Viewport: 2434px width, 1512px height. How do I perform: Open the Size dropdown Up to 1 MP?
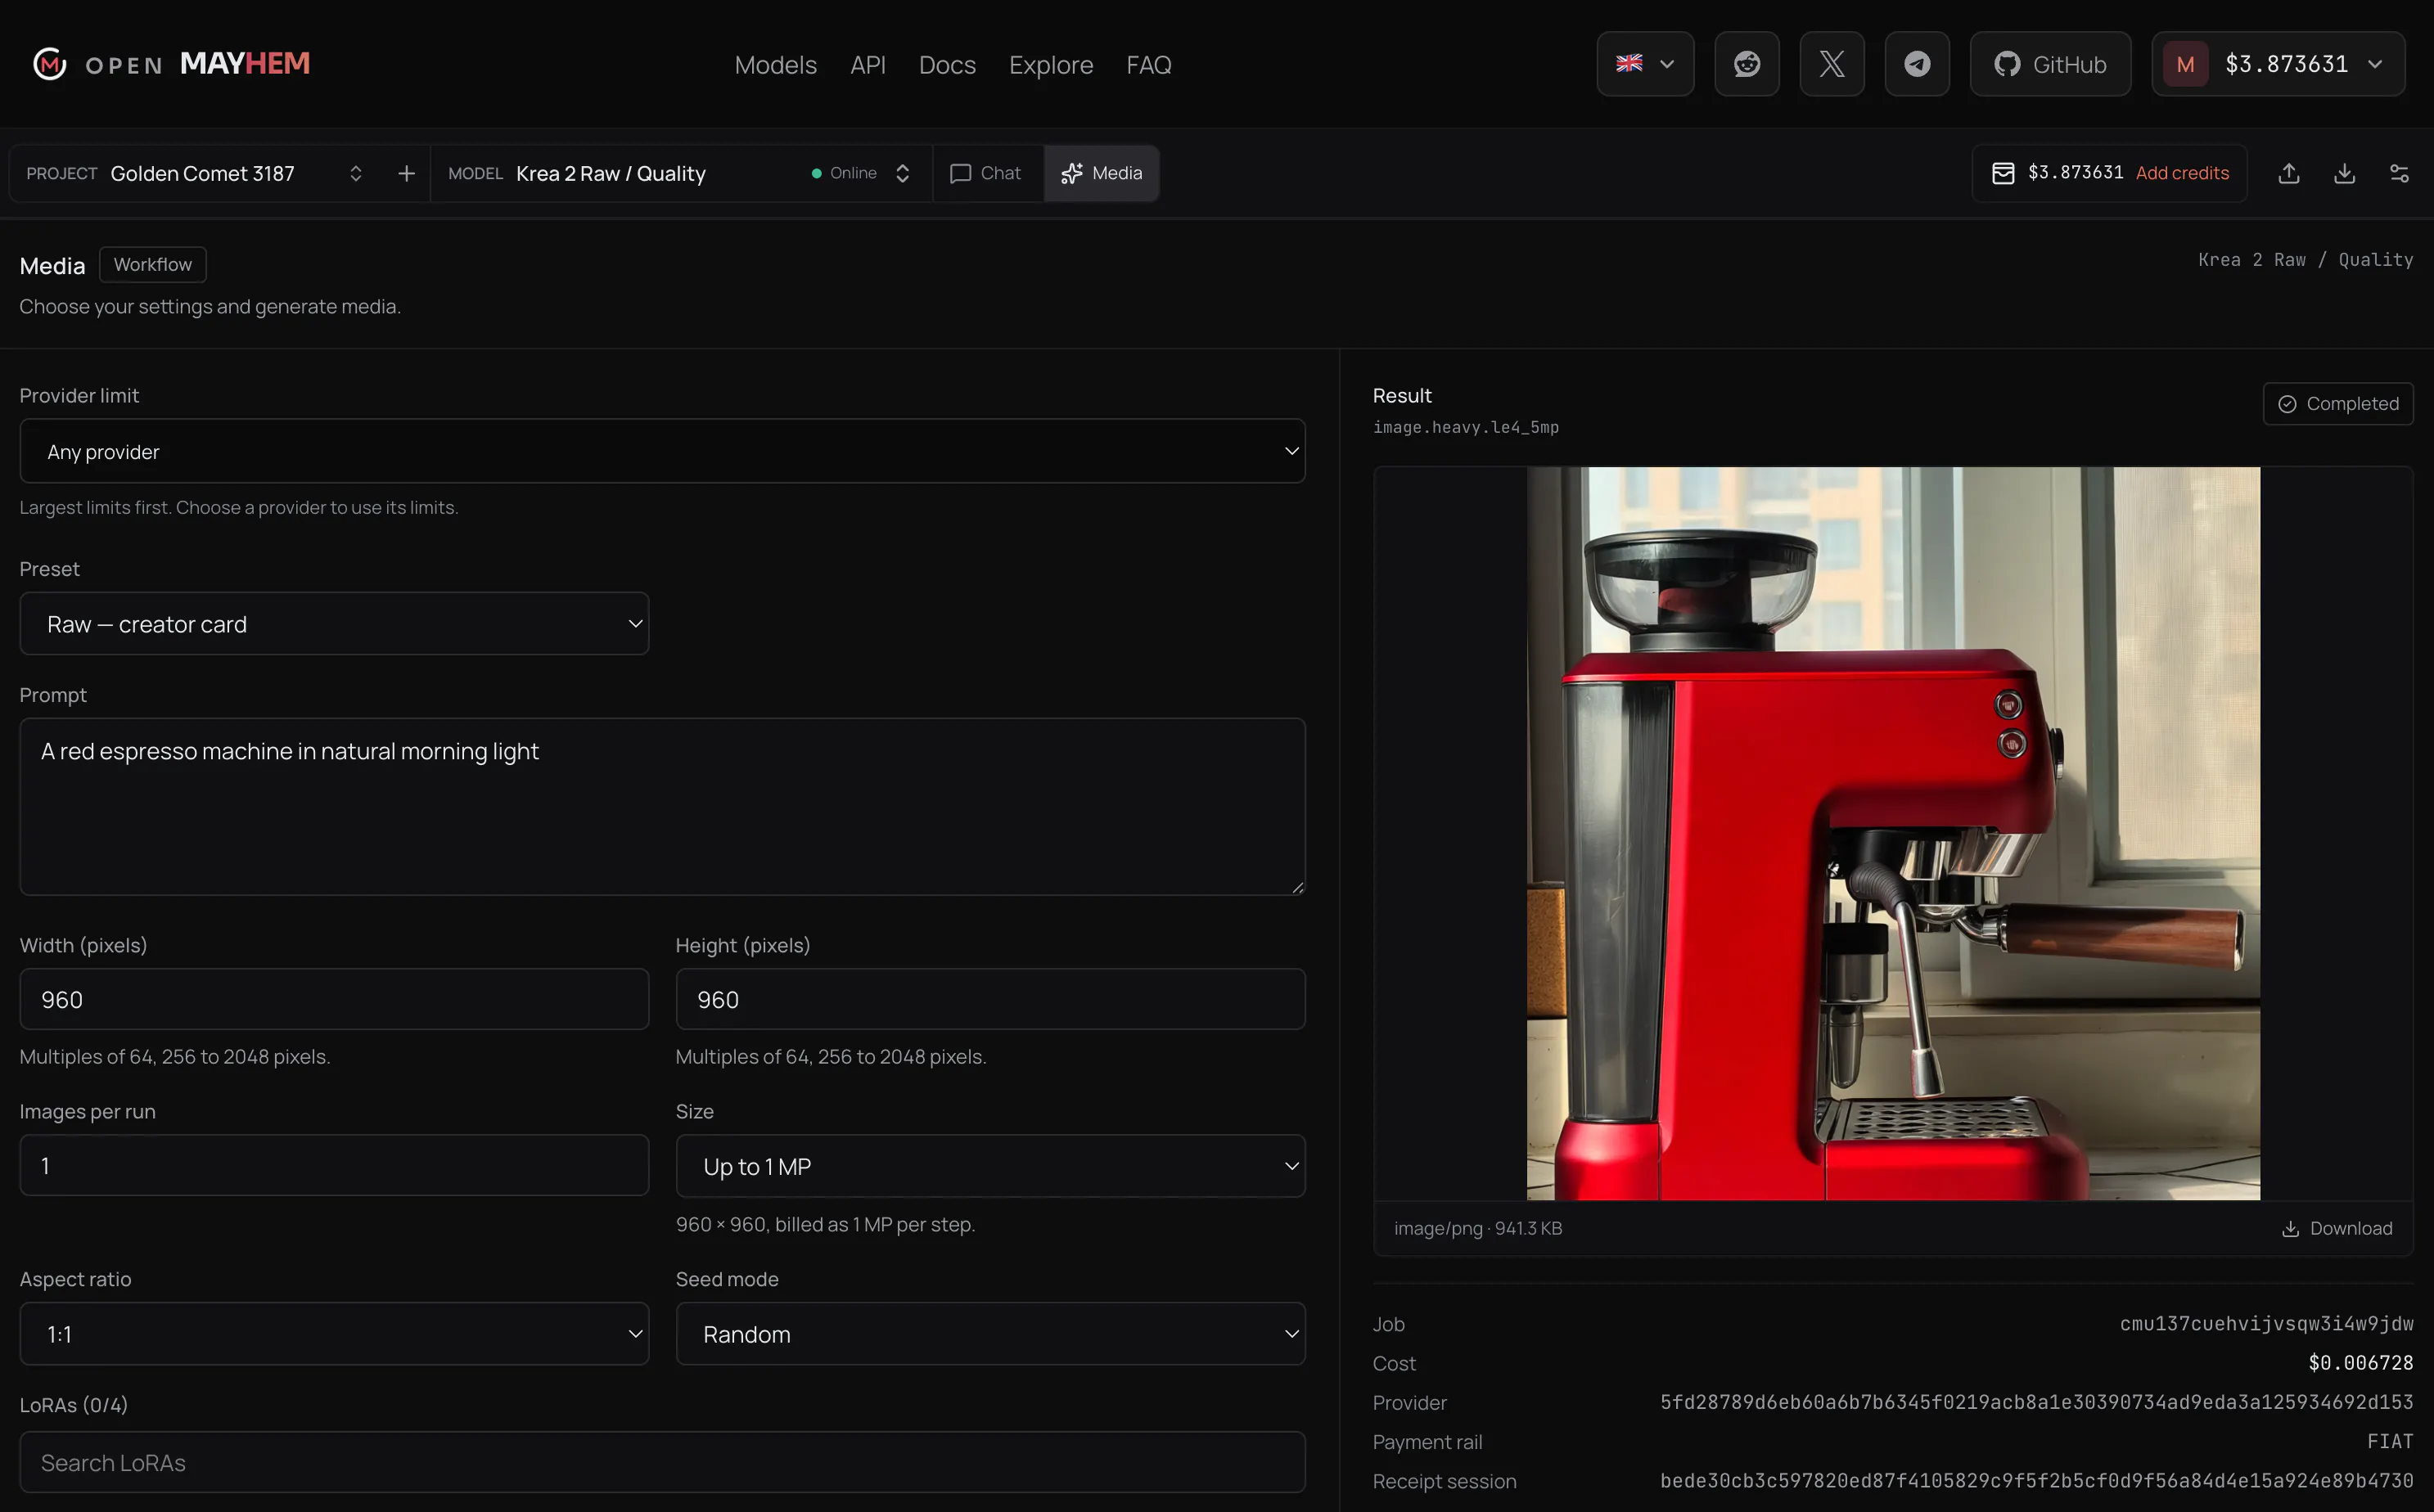(x=990, y=1166)
